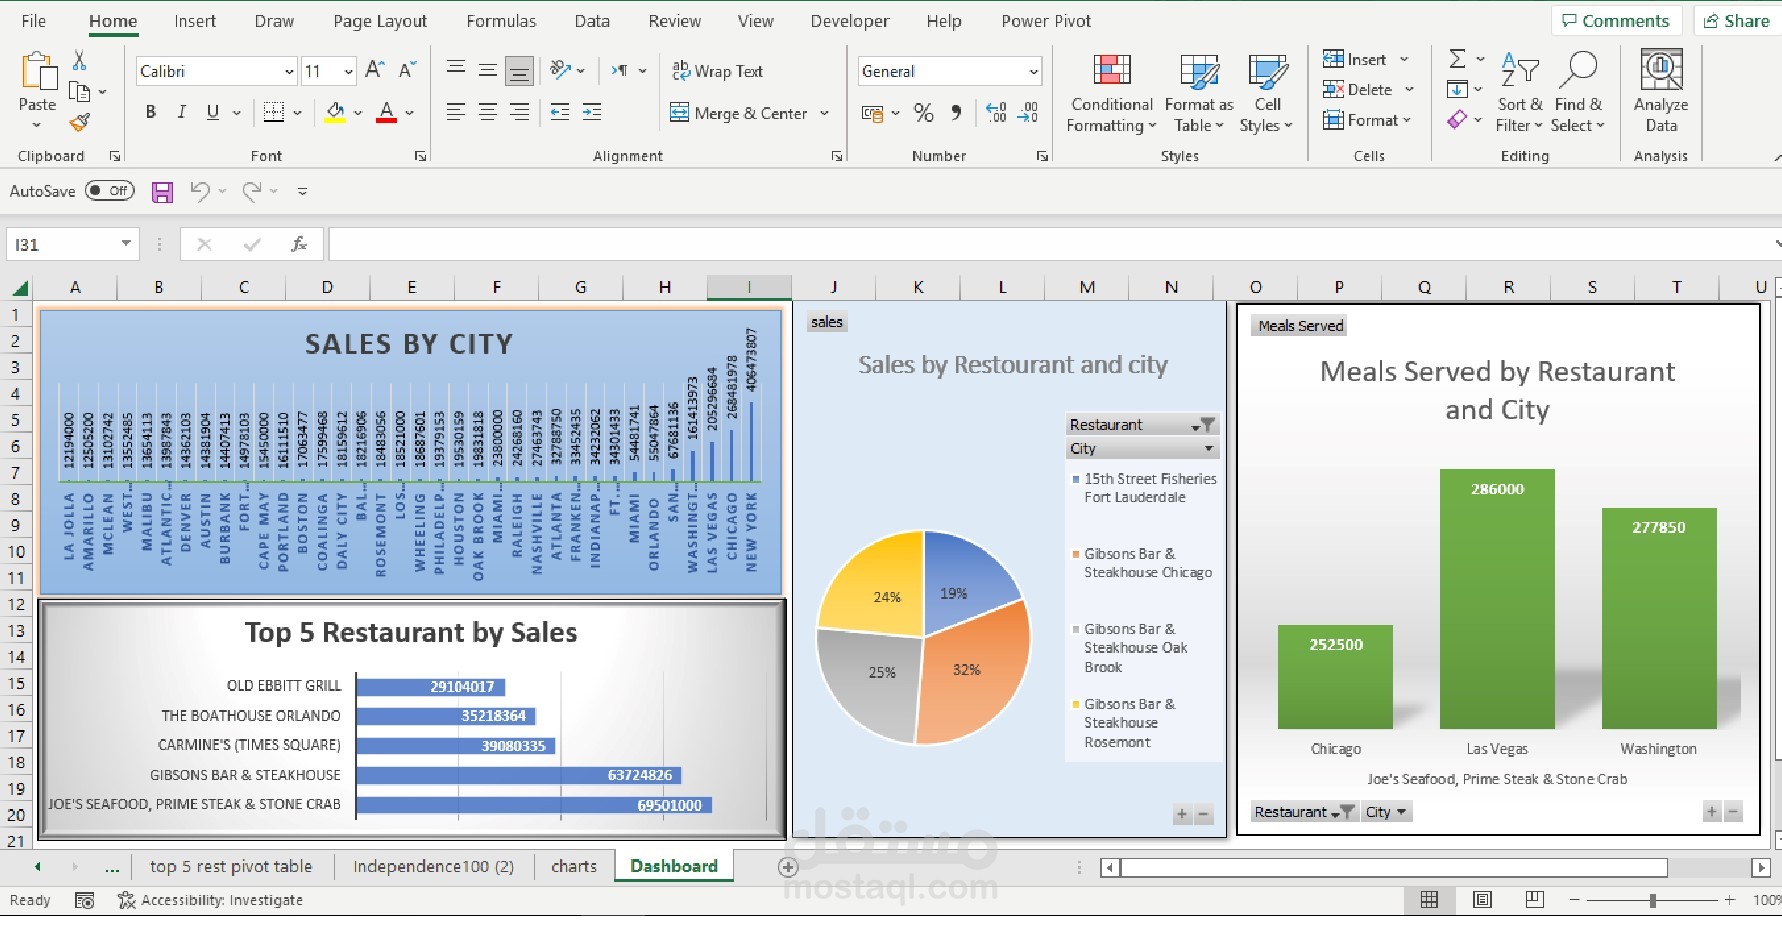
Task: Switch to the charts sheet tab
Action: [x=573, y=866]
